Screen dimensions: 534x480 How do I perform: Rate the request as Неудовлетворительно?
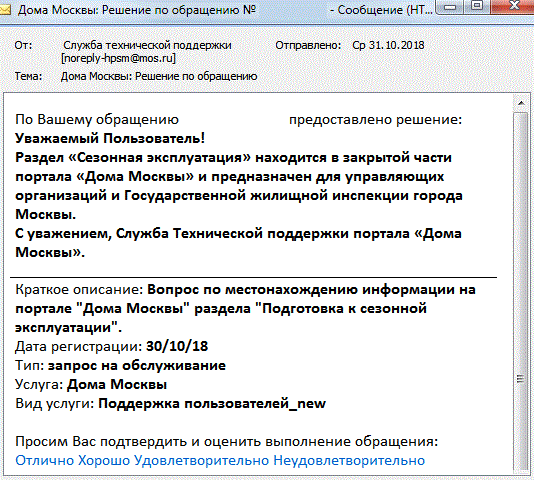[349, 461]
